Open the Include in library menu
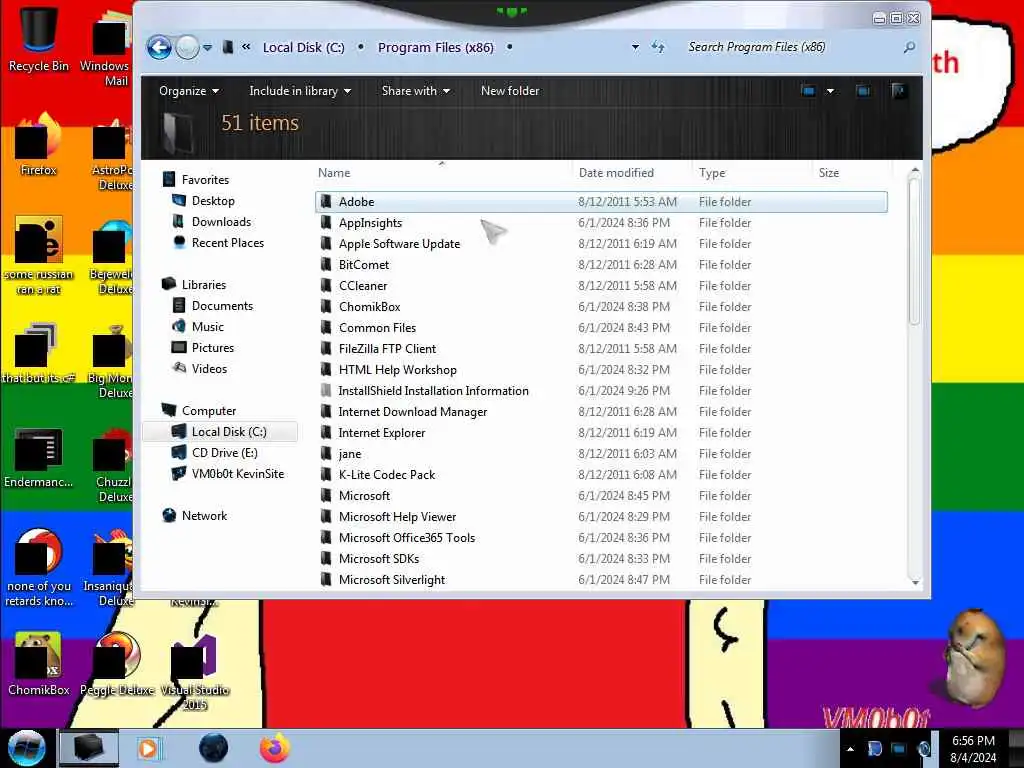Viewport: 1024px width, 768px height. [x=300, y=91]
